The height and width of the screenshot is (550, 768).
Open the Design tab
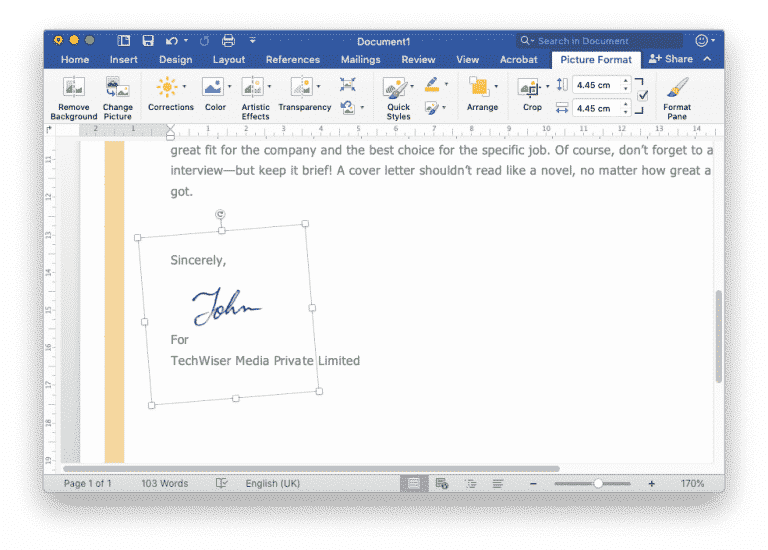tap(175, 59)
